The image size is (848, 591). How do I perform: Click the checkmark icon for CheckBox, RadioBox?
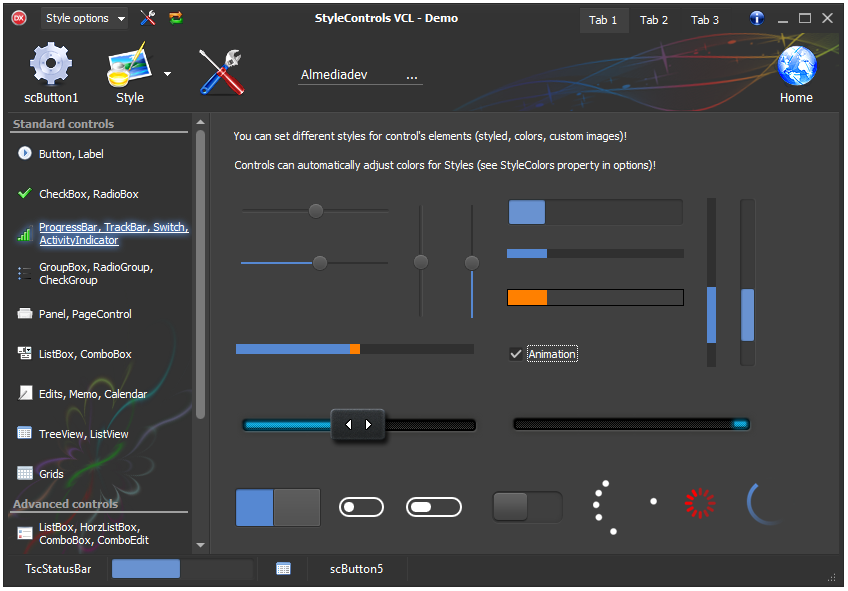coord(24,193)
